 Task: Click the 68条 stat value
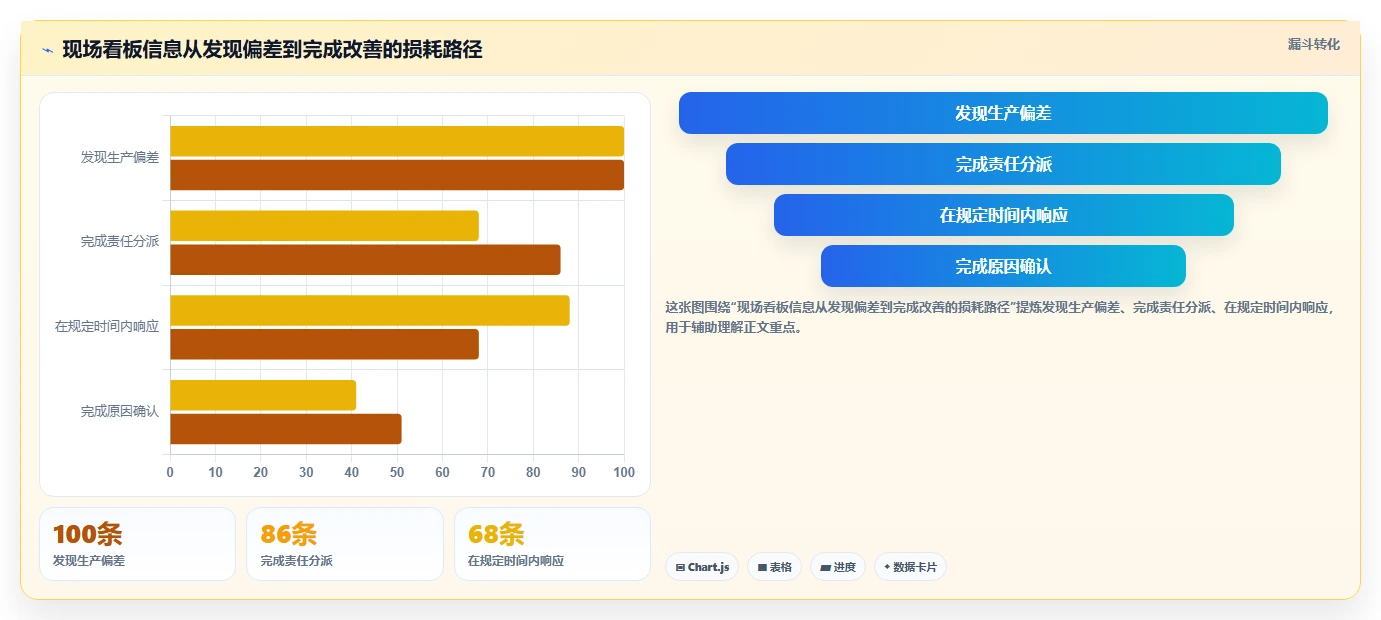496,535
